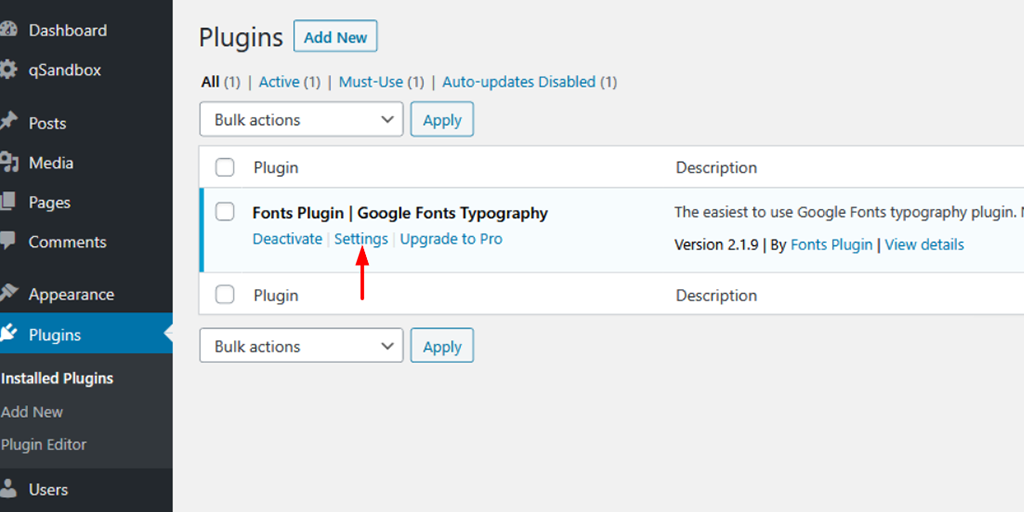Click Plugin column header at top
This screenshot has width=1024, height=512.
pos(276,168)
